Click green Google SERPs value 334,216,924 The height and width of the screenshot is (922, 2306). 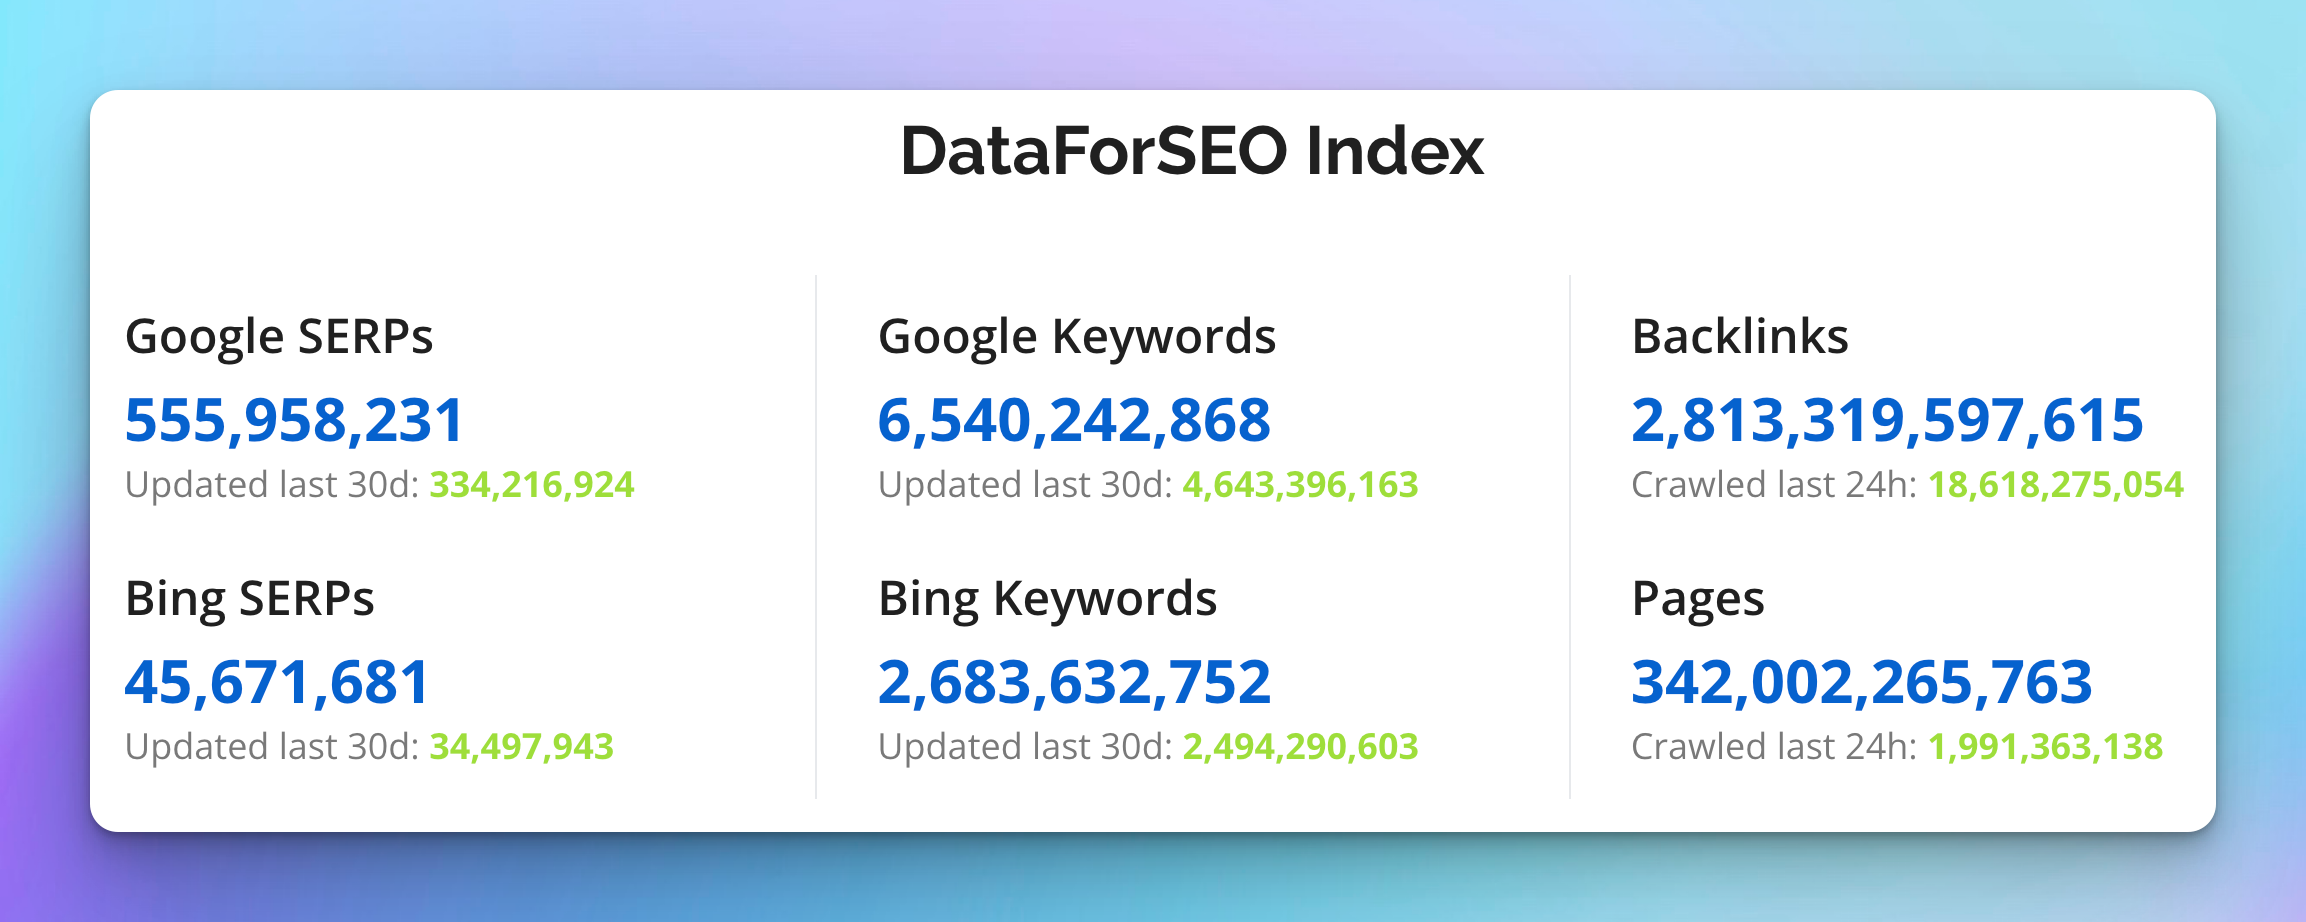point(532,485)
